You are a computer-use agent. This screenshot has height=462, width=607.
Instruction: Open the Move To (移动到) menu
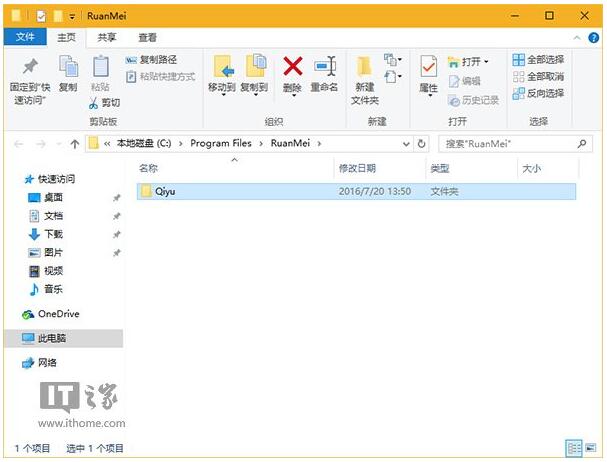pyautogui.click(x=222, y=75)
